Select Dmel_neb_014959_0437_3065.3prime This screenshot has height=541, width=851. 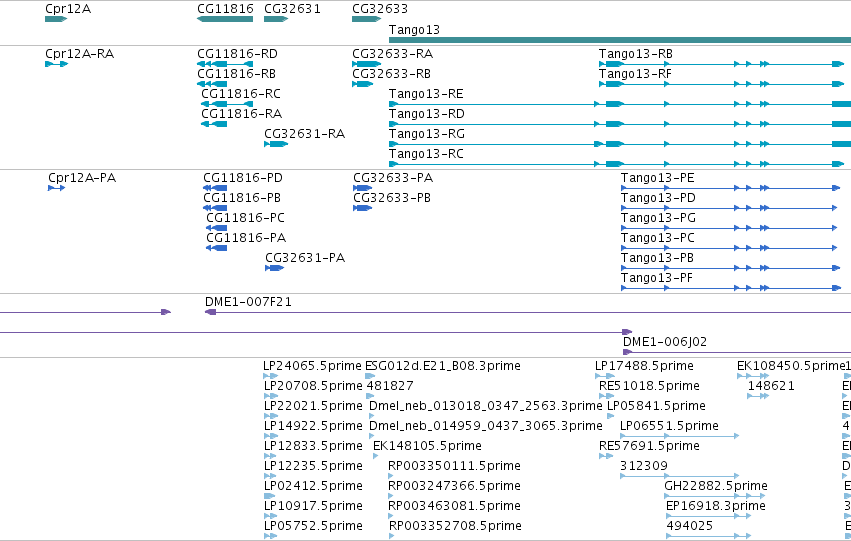(486, 426)
